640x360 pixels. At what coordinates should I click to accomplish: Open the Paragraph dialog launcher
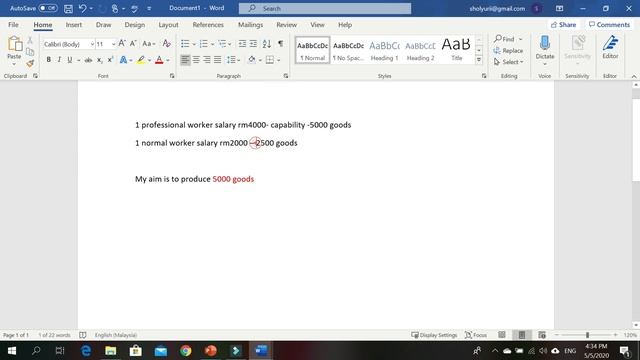tap(286, 76)
